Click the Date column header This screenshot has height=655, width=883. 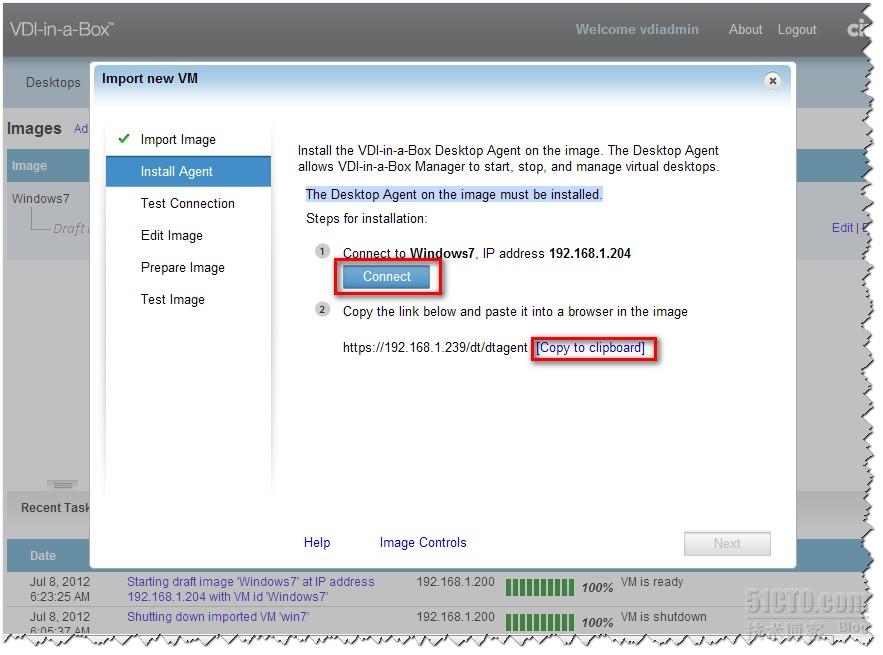(x=43, y=556)
